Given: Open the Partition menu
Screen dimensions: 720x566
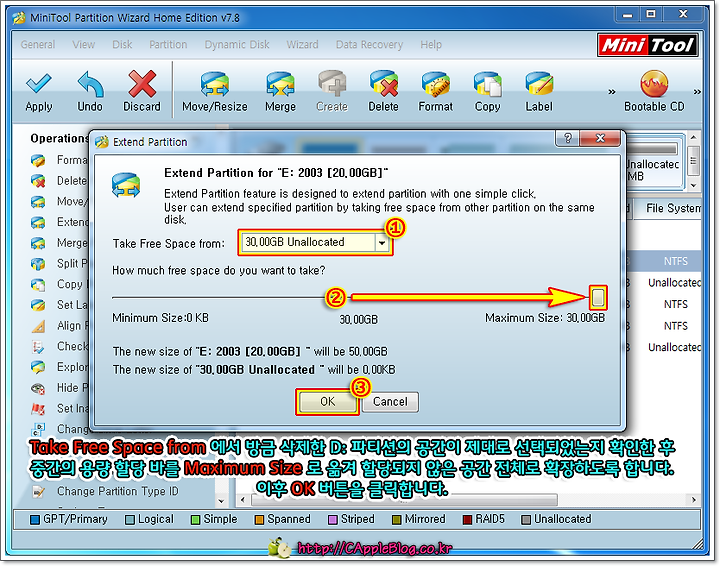Looking at the screenshot, I should click(168, 45).
